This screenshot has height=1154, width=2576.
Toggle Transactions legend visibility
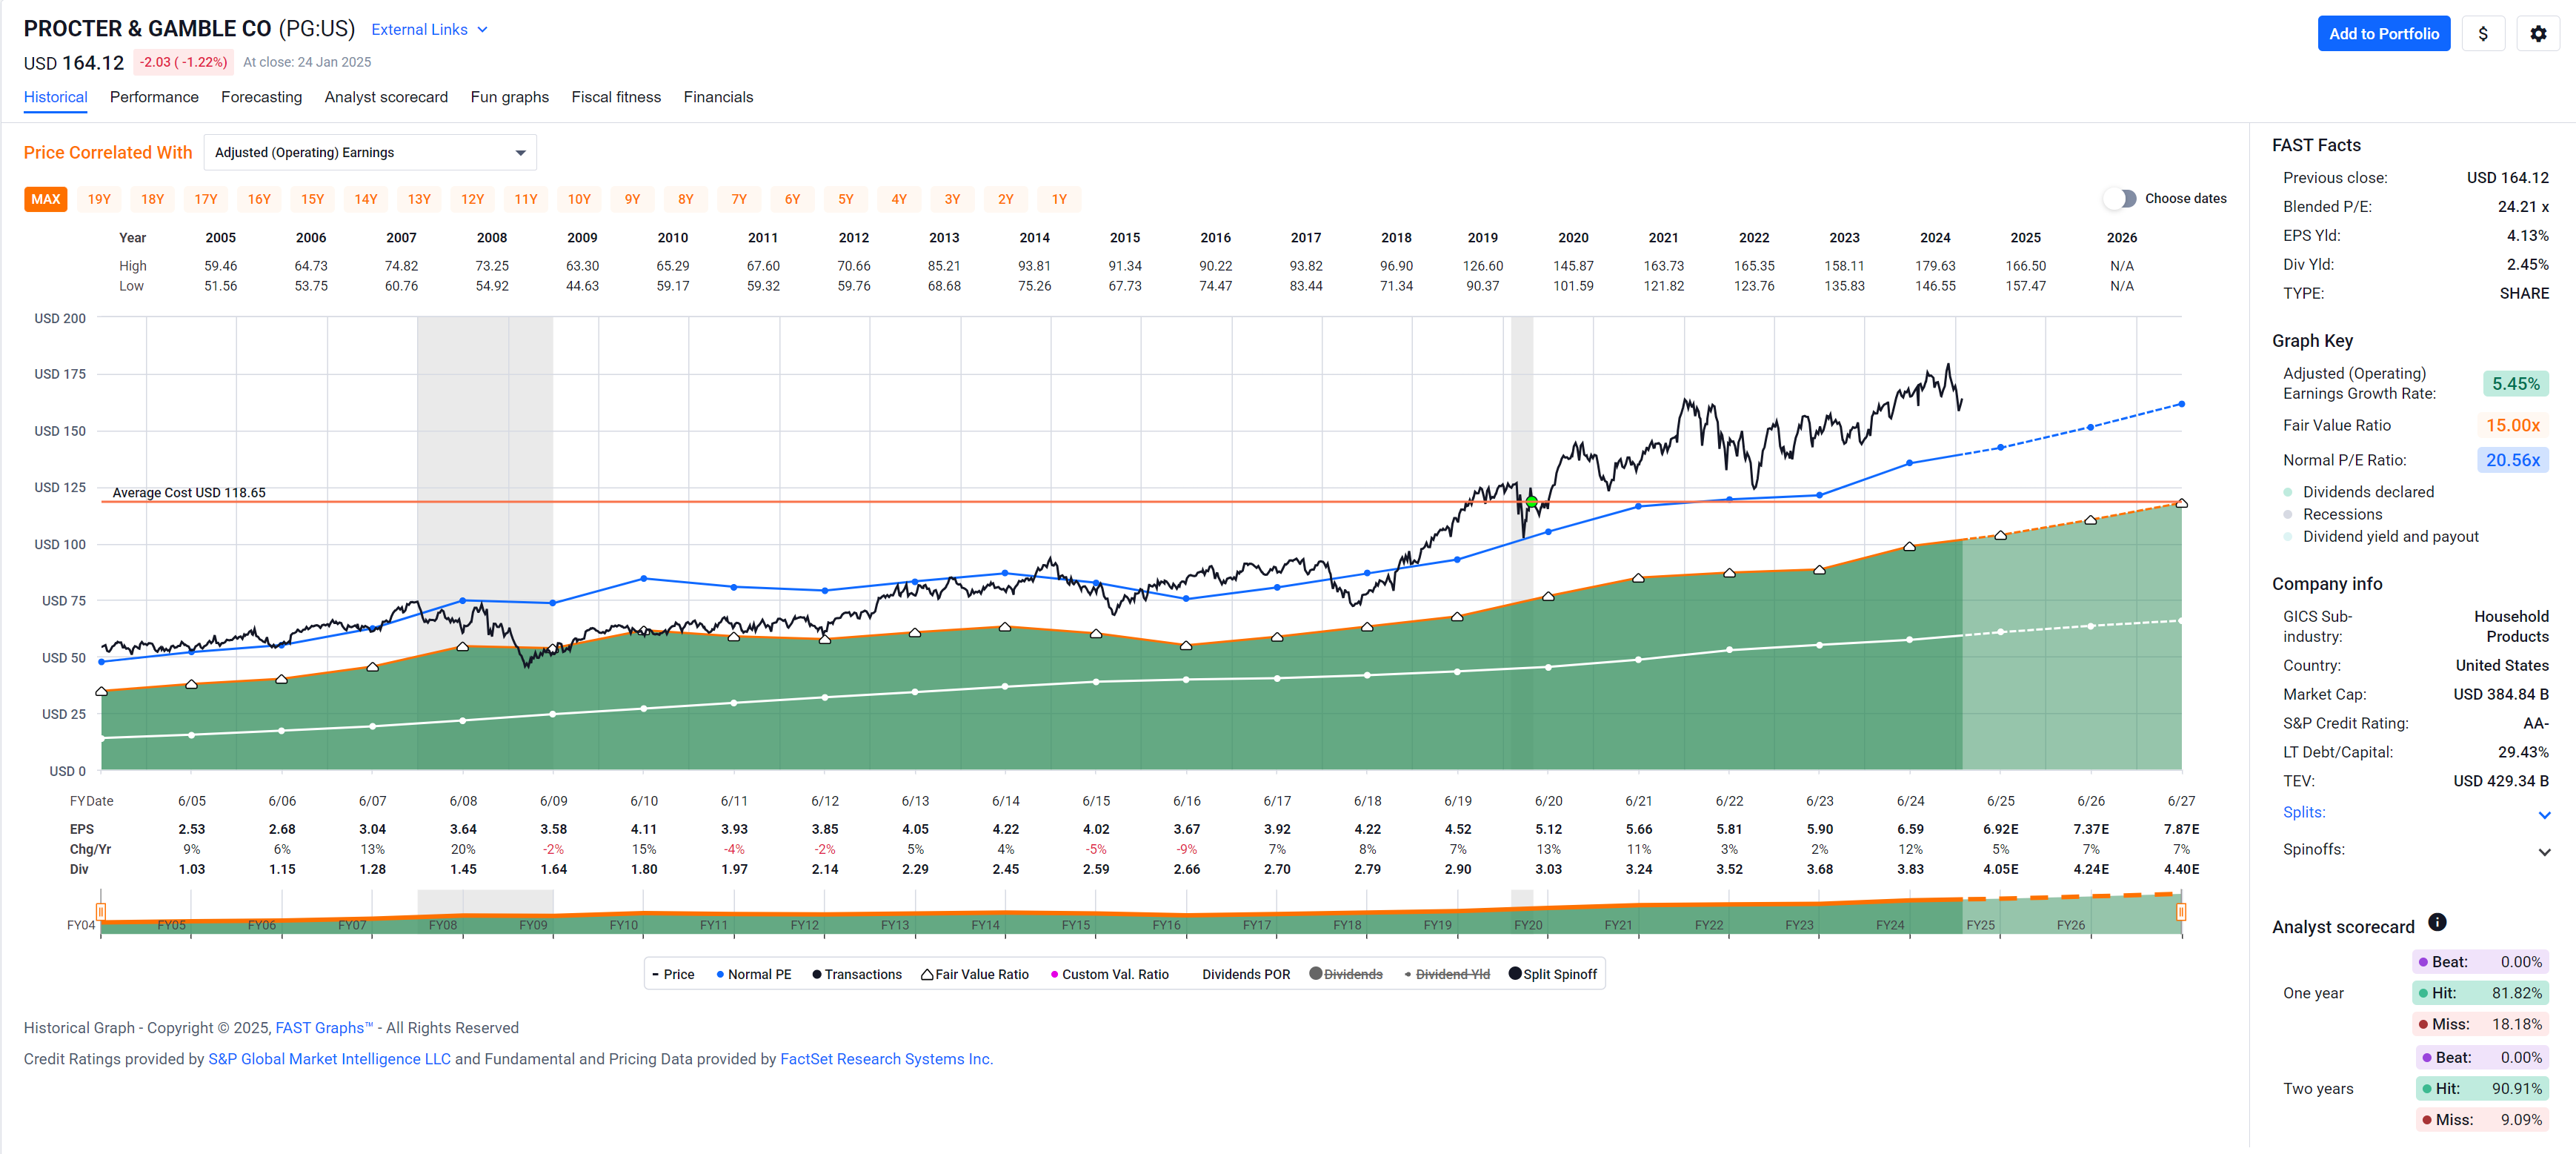[x=856, y=974]
